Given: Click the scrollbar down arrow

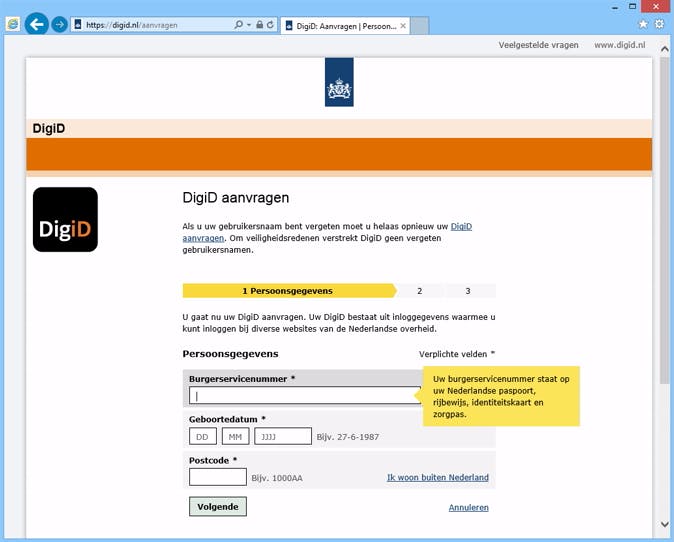Looking at the screenshot, I should pos(665,524).
